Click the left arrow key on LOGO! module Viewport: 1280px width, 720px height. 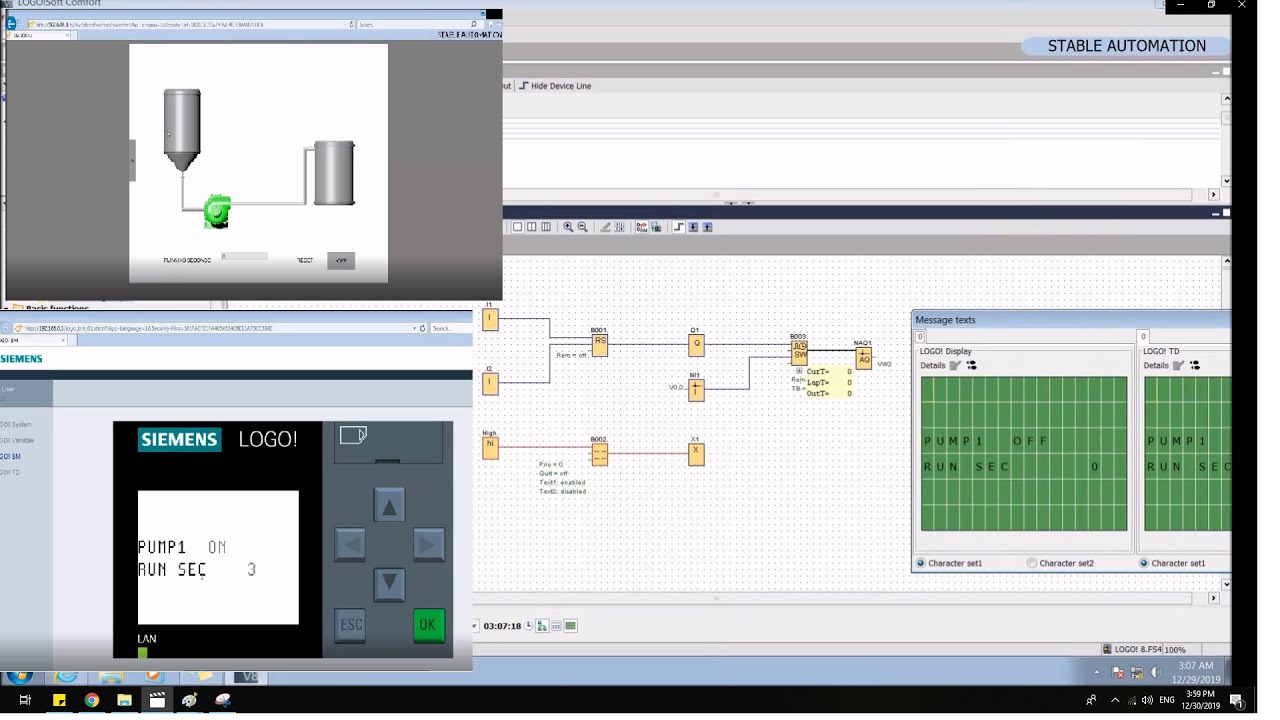pyautogui.click(x=350, y=545)
